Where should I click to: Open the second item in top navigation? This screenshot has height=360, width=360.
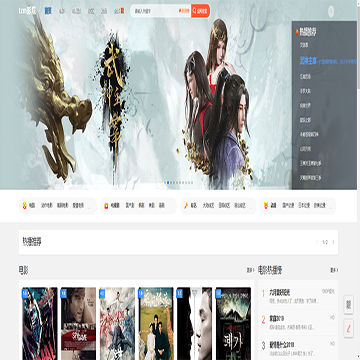[62, 11]
